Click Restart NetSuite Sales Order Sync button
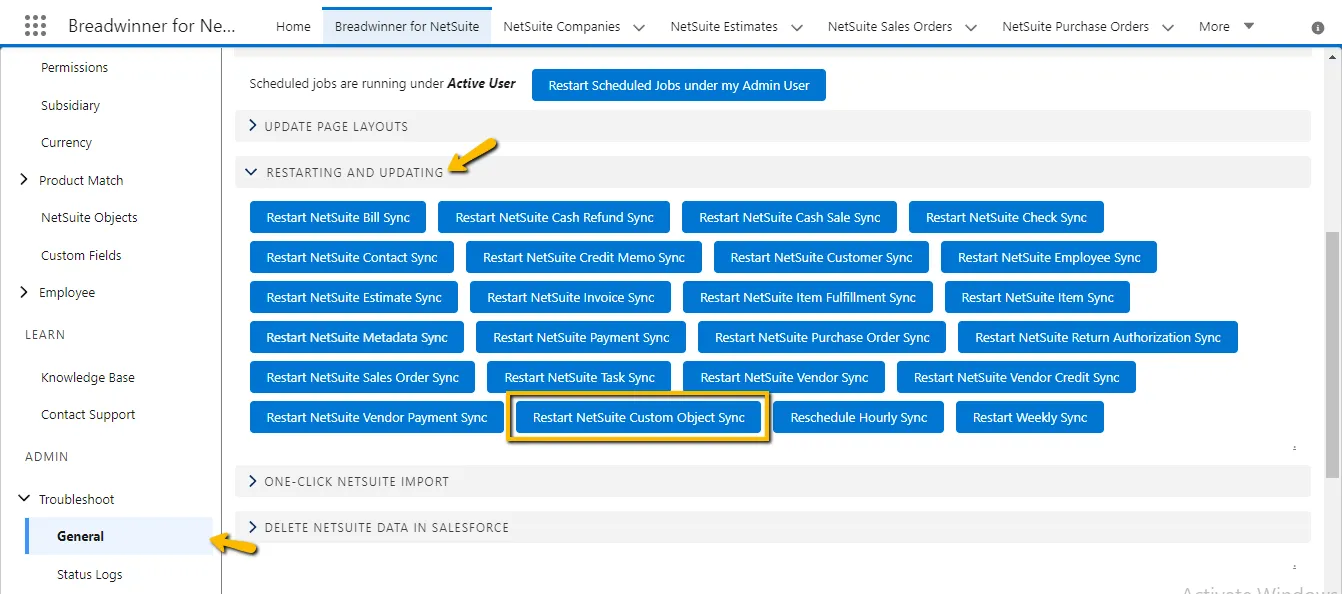The width and height of the screenshot is (1342, 594). (363, 377)
